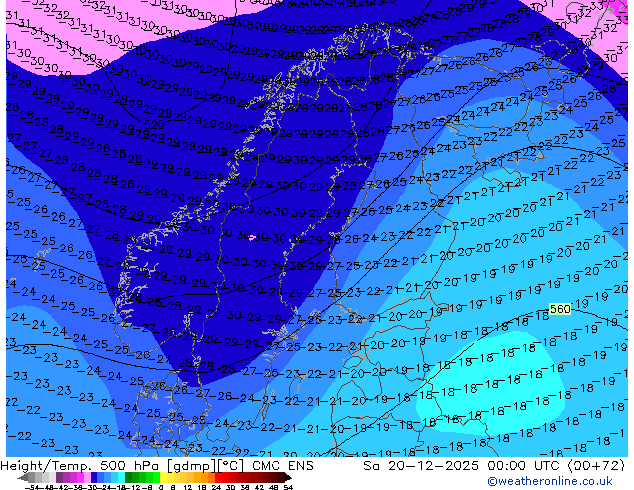Click the 'CMC ENS' model label
The height and width of the screenshot is (490, 634).
283,466
